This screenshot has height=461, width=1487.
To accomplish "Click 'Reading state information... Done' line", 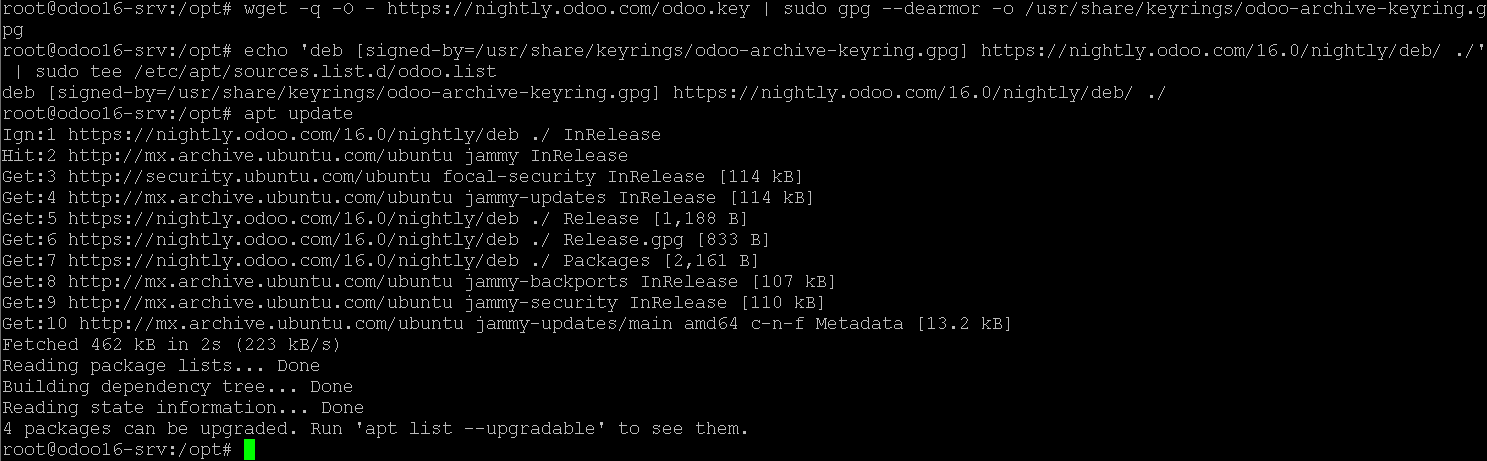I will 183,408.
